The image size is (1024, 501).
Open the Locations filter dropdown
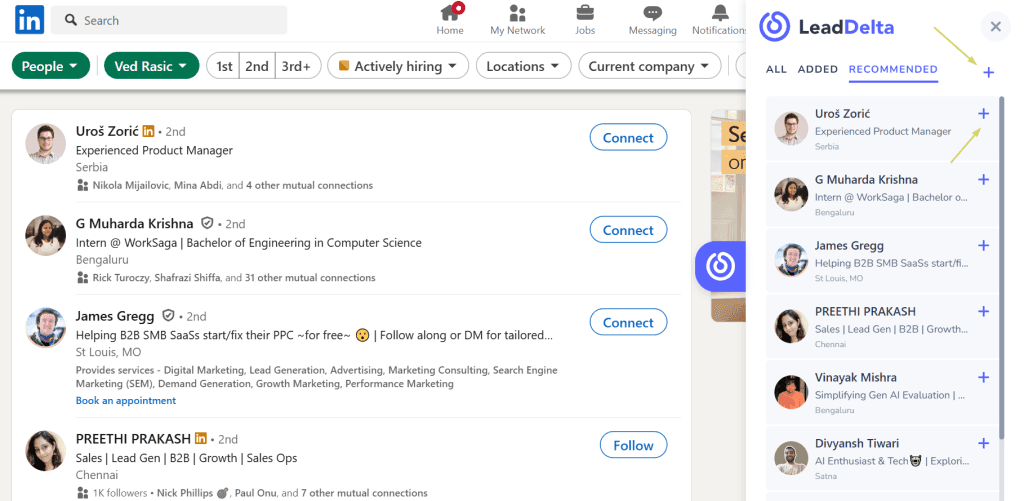524,66
